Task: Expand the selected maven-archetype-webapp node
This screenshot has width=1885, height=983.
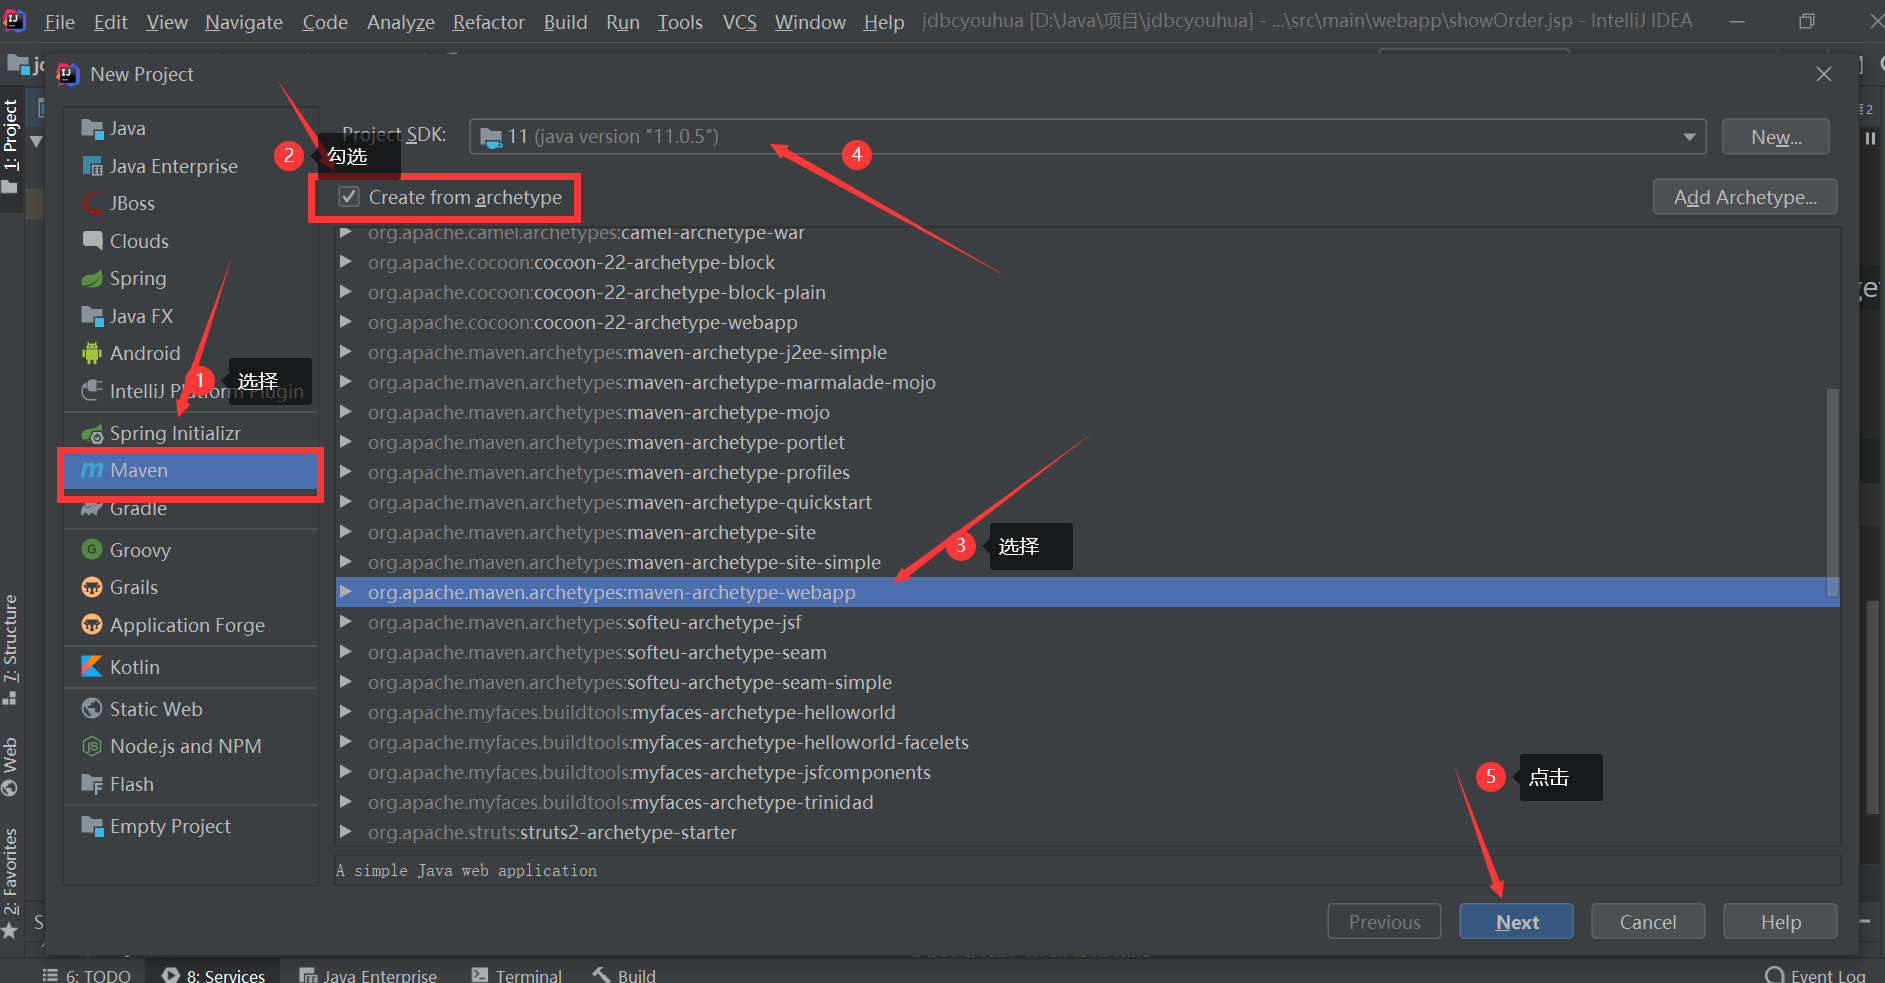Action: pos(346,592)
